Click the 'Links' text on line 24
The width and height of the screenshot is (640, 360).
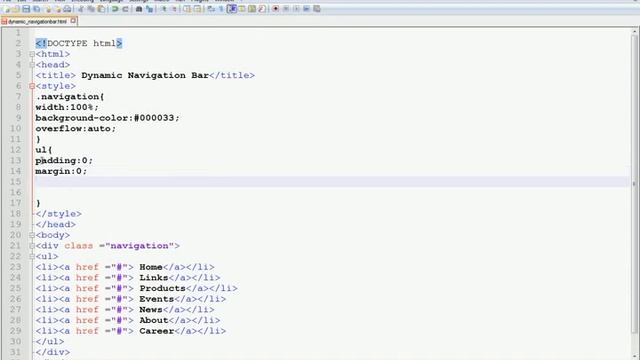(x=154, y=278)
